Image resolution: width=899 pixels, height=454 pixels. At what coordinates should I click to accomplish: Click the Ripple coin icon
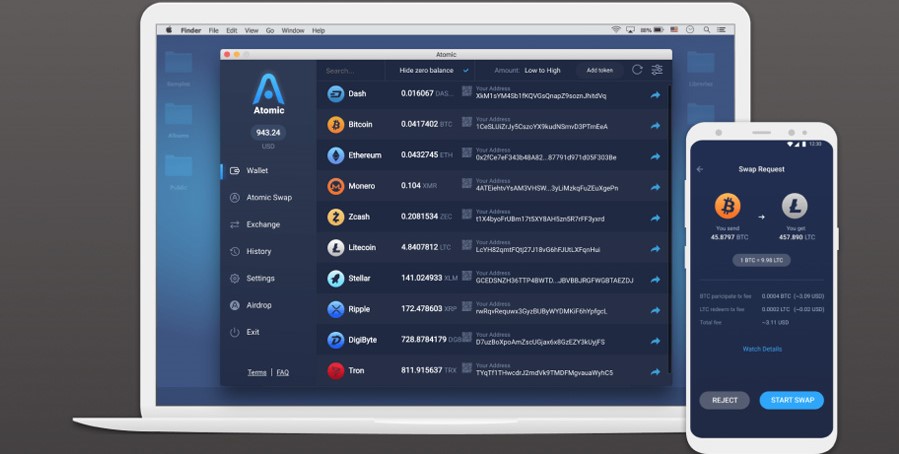[x=335, y=310]
